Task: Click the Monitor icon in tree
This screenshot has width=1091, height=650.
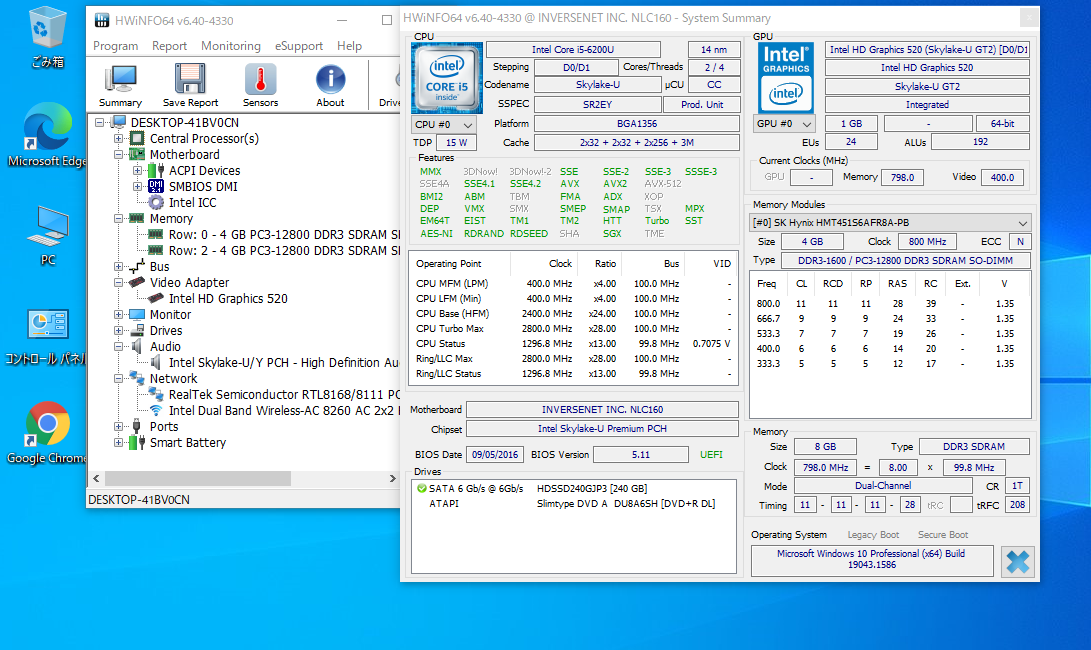Action: [137, 315]
